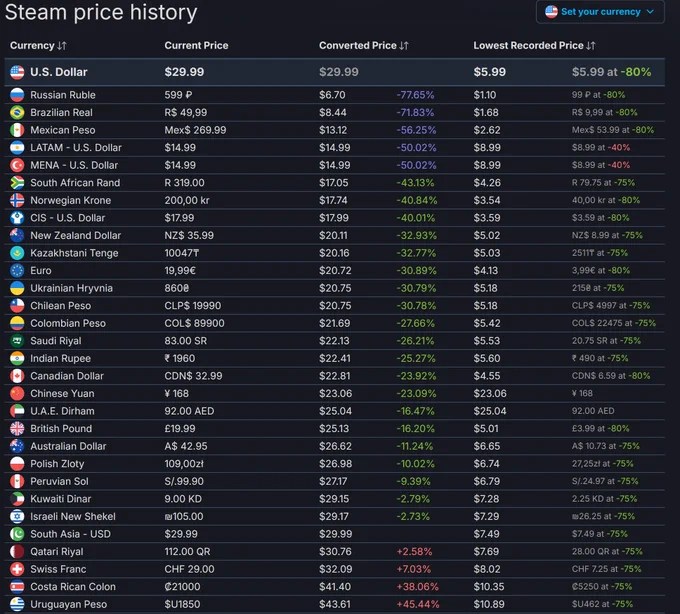The width and height of the screenshot is (680, 614).
Task: Click the Polish Zloty price 109,00zł
Action: (184, 464)
